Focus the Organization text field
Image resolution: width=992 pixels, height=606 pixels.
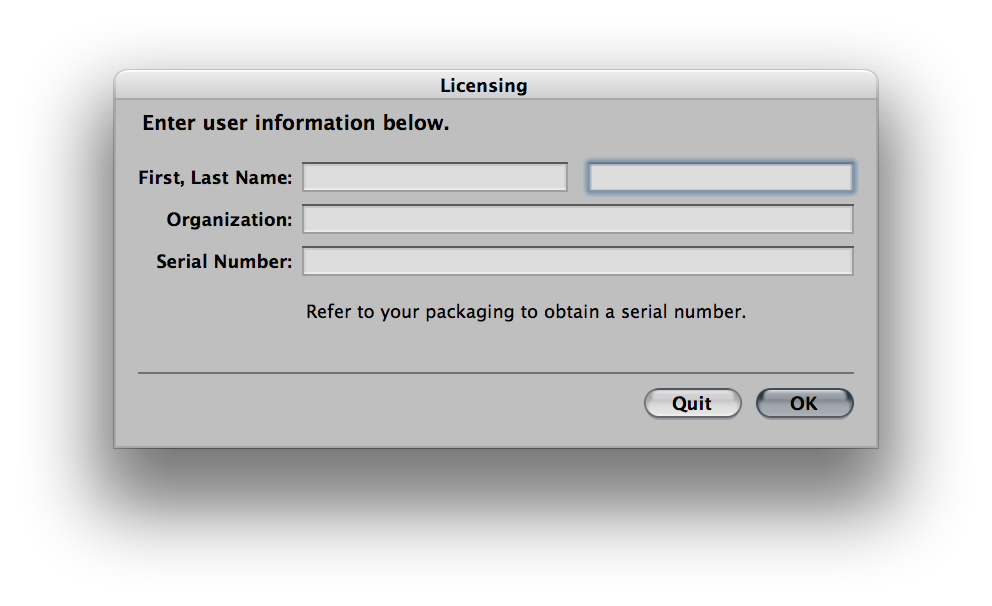coord(578,219)
